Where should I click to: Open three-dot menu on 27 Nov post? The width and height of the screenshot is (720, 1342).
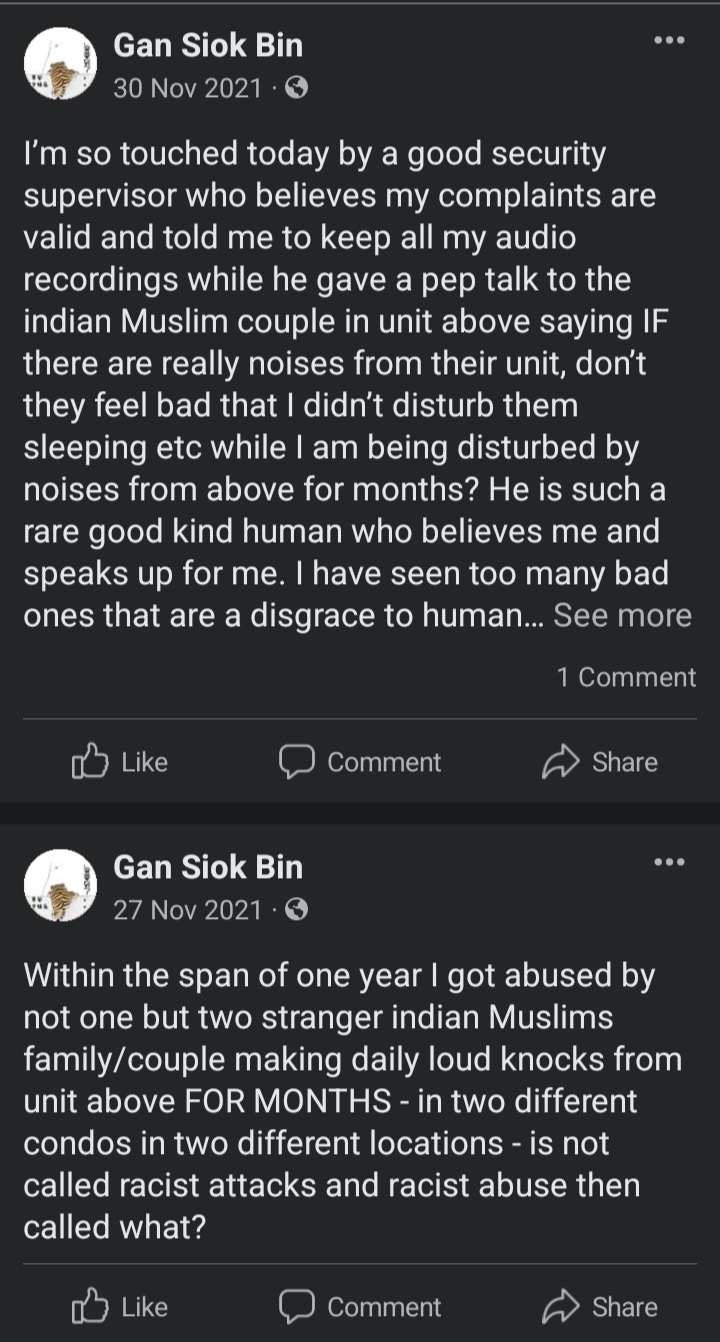pos(669,862)
